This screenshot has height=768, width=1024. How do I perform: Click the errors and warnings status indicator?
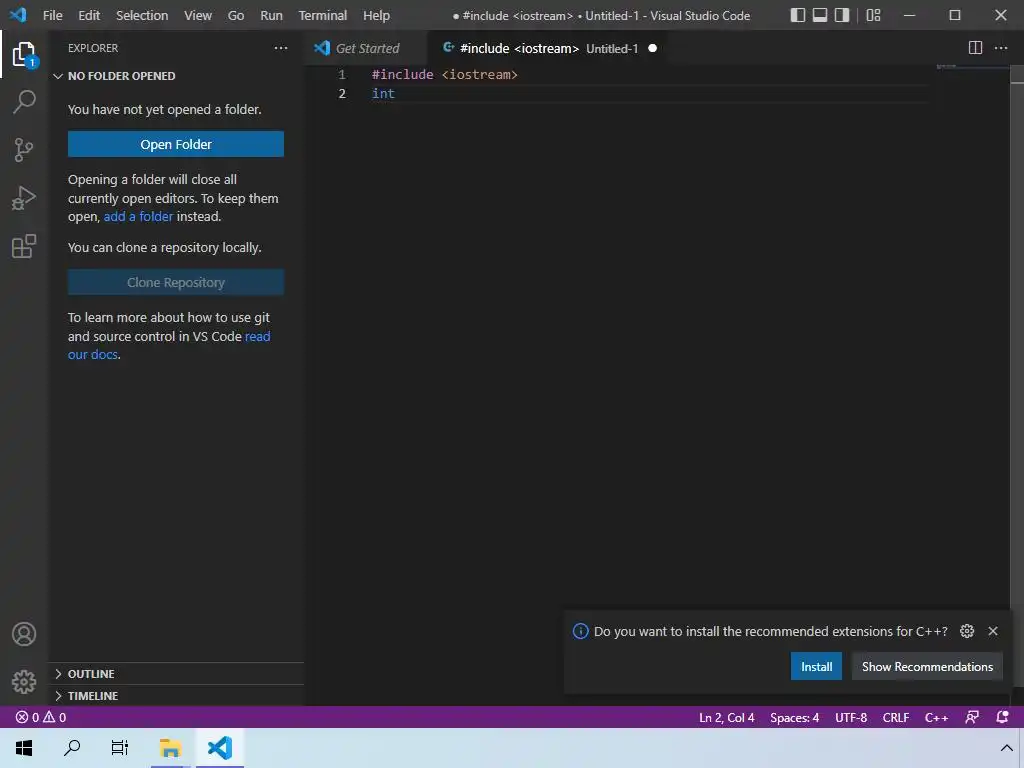click(x=40, y=717)
